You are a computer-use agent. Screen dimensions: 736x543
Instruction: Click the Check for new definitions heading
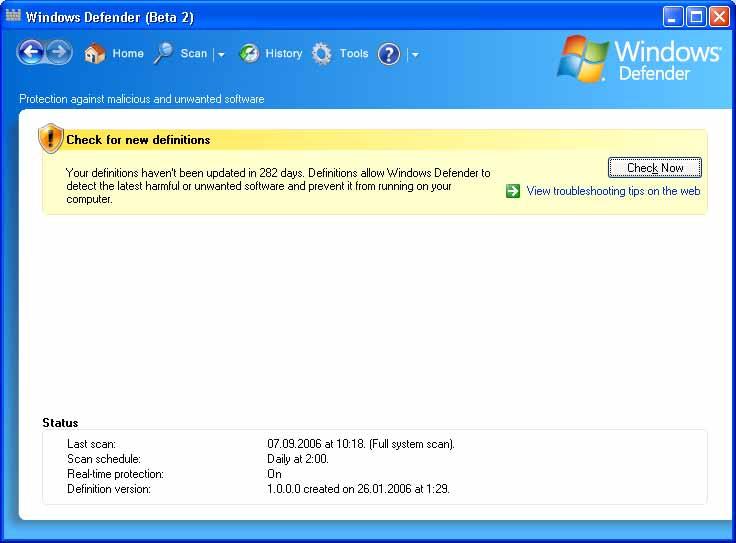click(x=138, y=140)
